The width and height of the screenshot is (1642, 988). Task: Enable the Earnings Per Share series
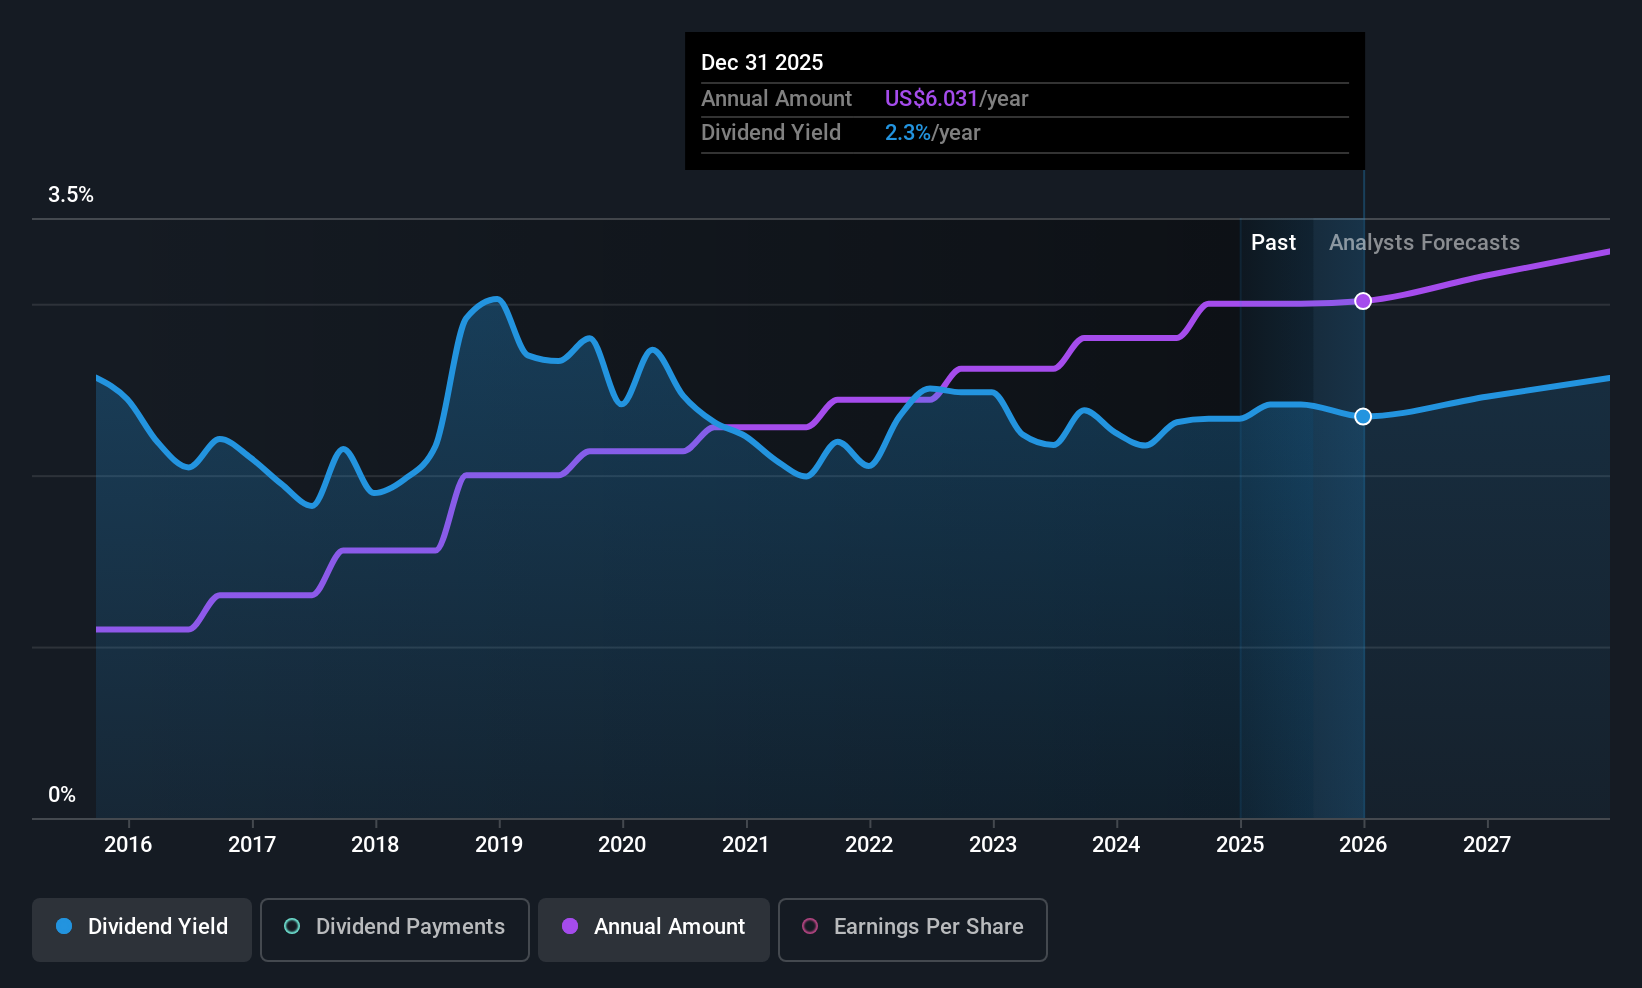[913, 929]
